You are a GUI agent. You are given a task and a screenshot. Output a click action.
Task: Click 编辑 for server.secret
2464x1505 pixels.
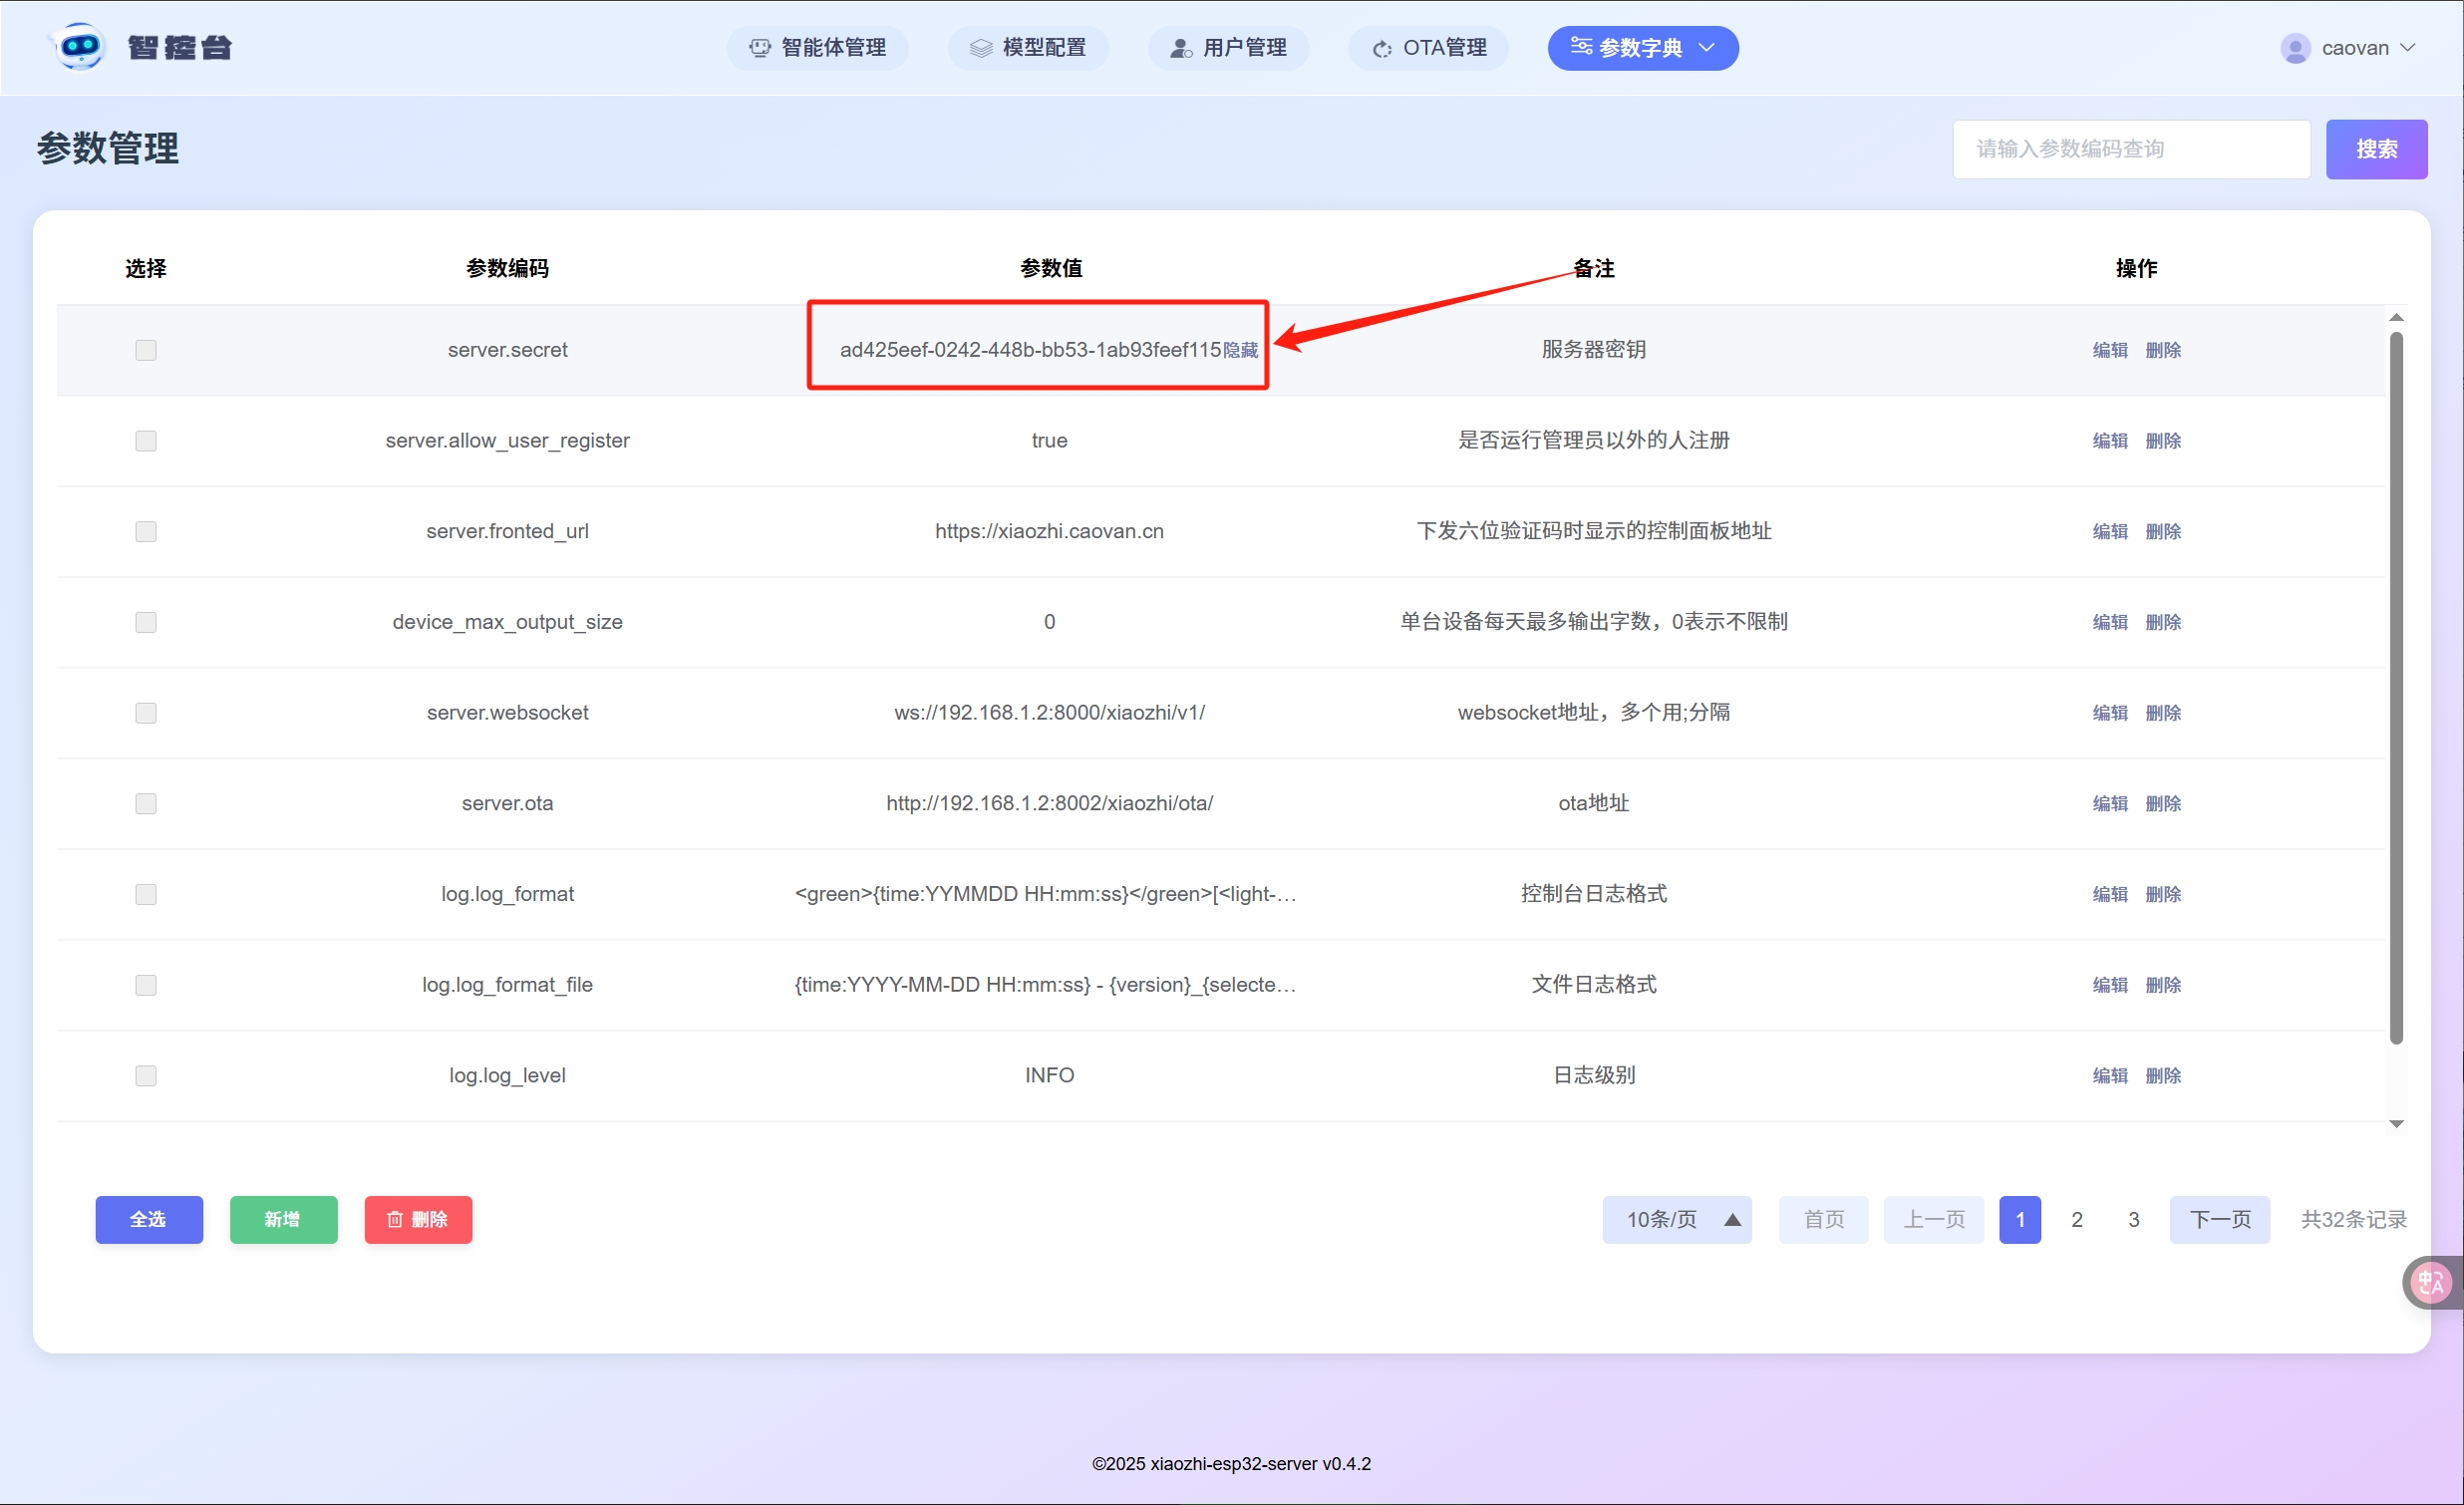[2110, 350]
